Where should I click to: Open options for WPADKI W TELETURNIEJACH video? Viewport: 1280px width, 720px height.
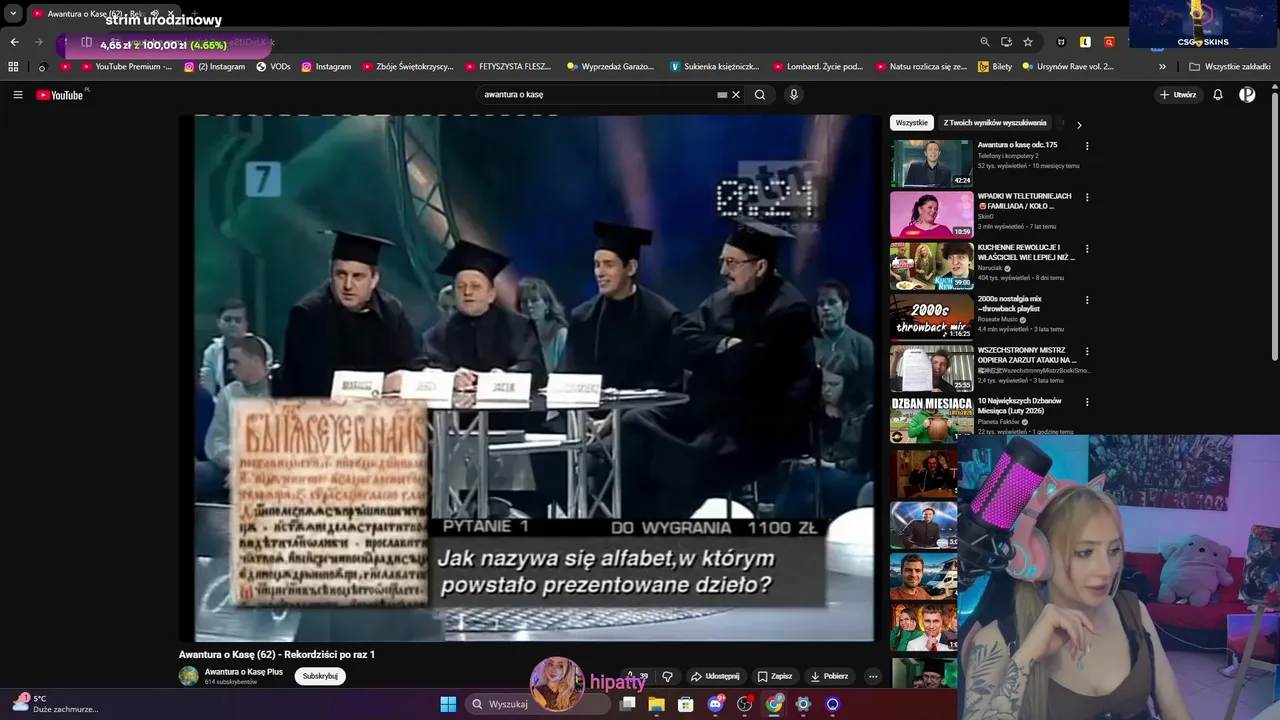(x=1087, y=197)
